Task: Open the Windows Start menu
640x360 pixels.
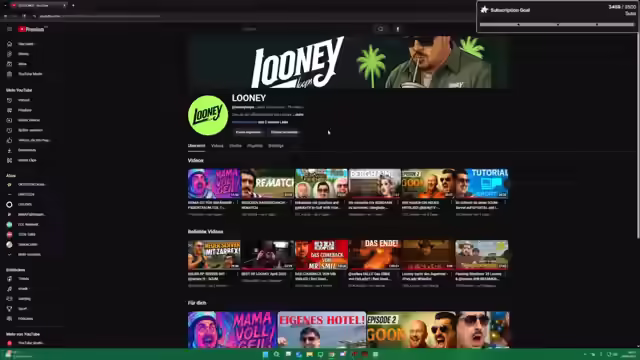Action: [x=265, y=354]
